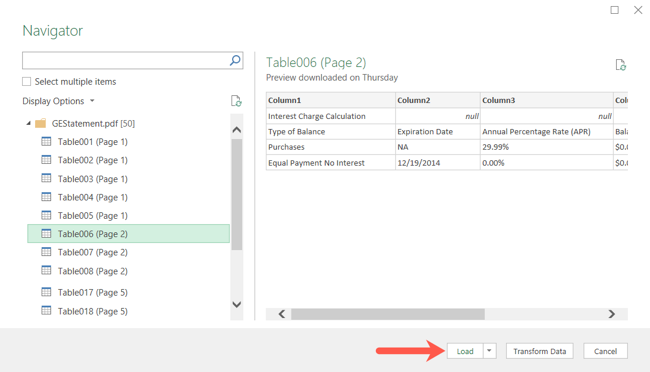
Task: Open the Display Options dropdown
Action: point(58,101)
